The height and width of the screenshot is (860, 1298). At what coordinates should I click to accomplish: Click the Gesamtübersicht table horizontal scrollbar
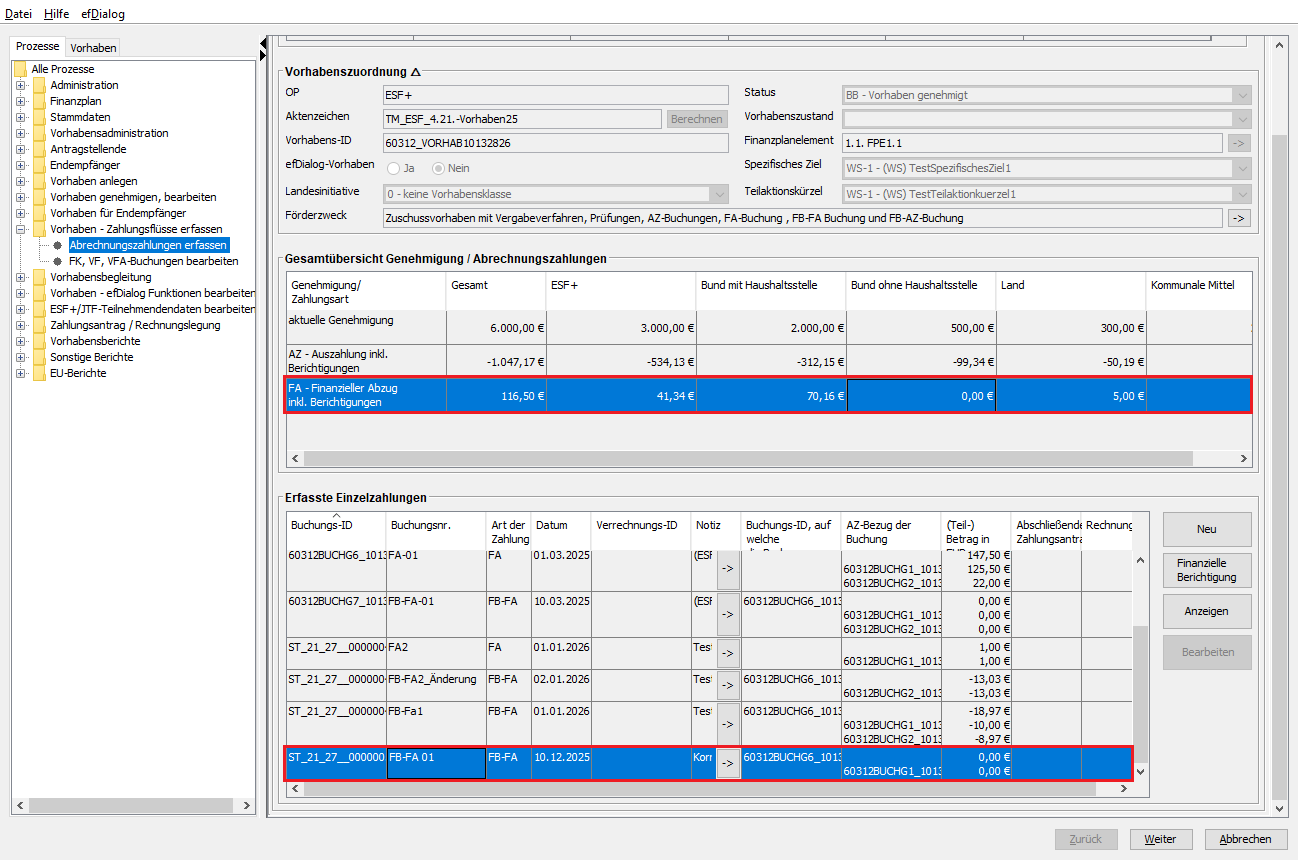tap(748, 458)
